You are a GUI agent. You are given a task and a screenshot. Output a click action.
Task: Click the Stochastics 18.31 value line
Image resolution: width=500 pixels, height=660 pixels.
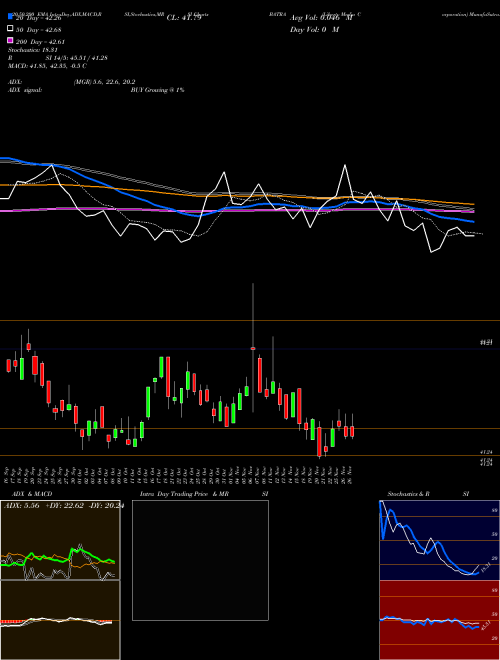pos(33,50)
